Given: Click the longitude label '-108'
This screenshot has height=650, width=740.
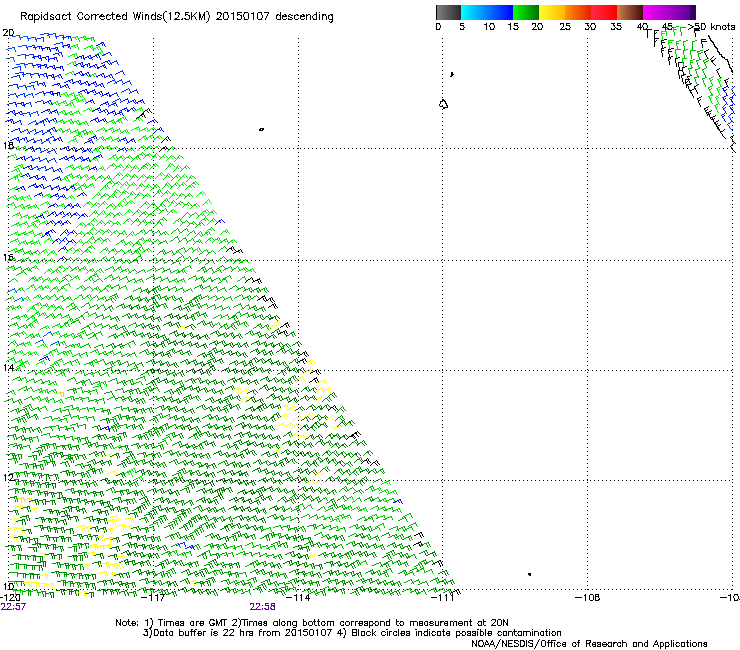Looking at the screenshot, I should pos(588,597).
